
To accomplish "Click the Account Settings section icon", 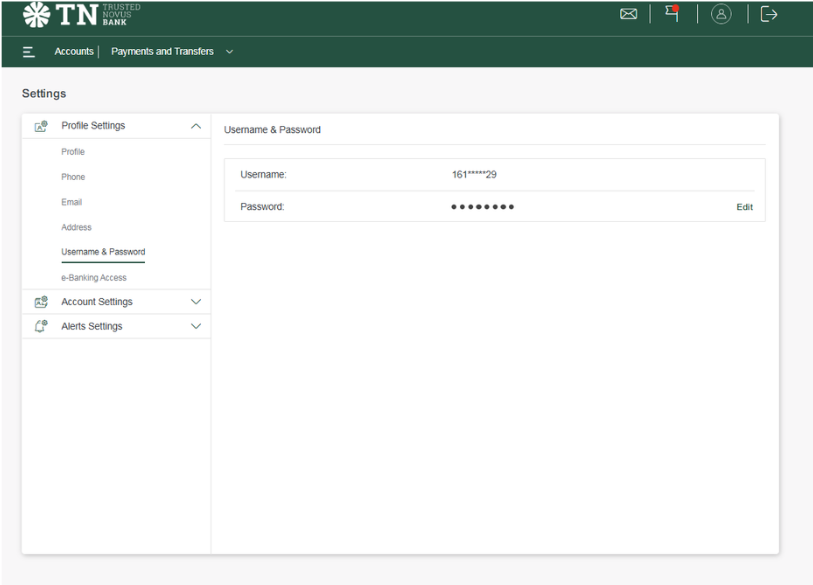I will click(x=41, y=302).
